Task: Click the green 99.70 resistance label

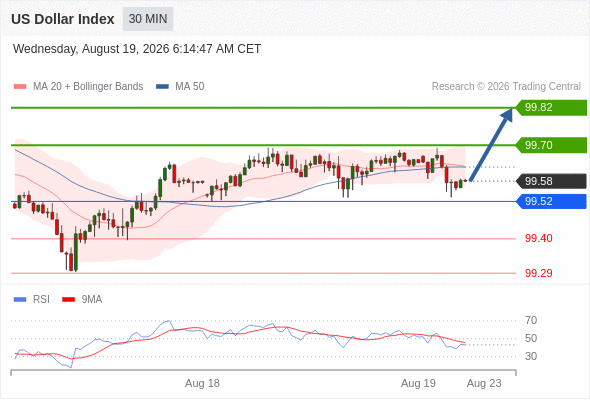Action: (551, 145)
